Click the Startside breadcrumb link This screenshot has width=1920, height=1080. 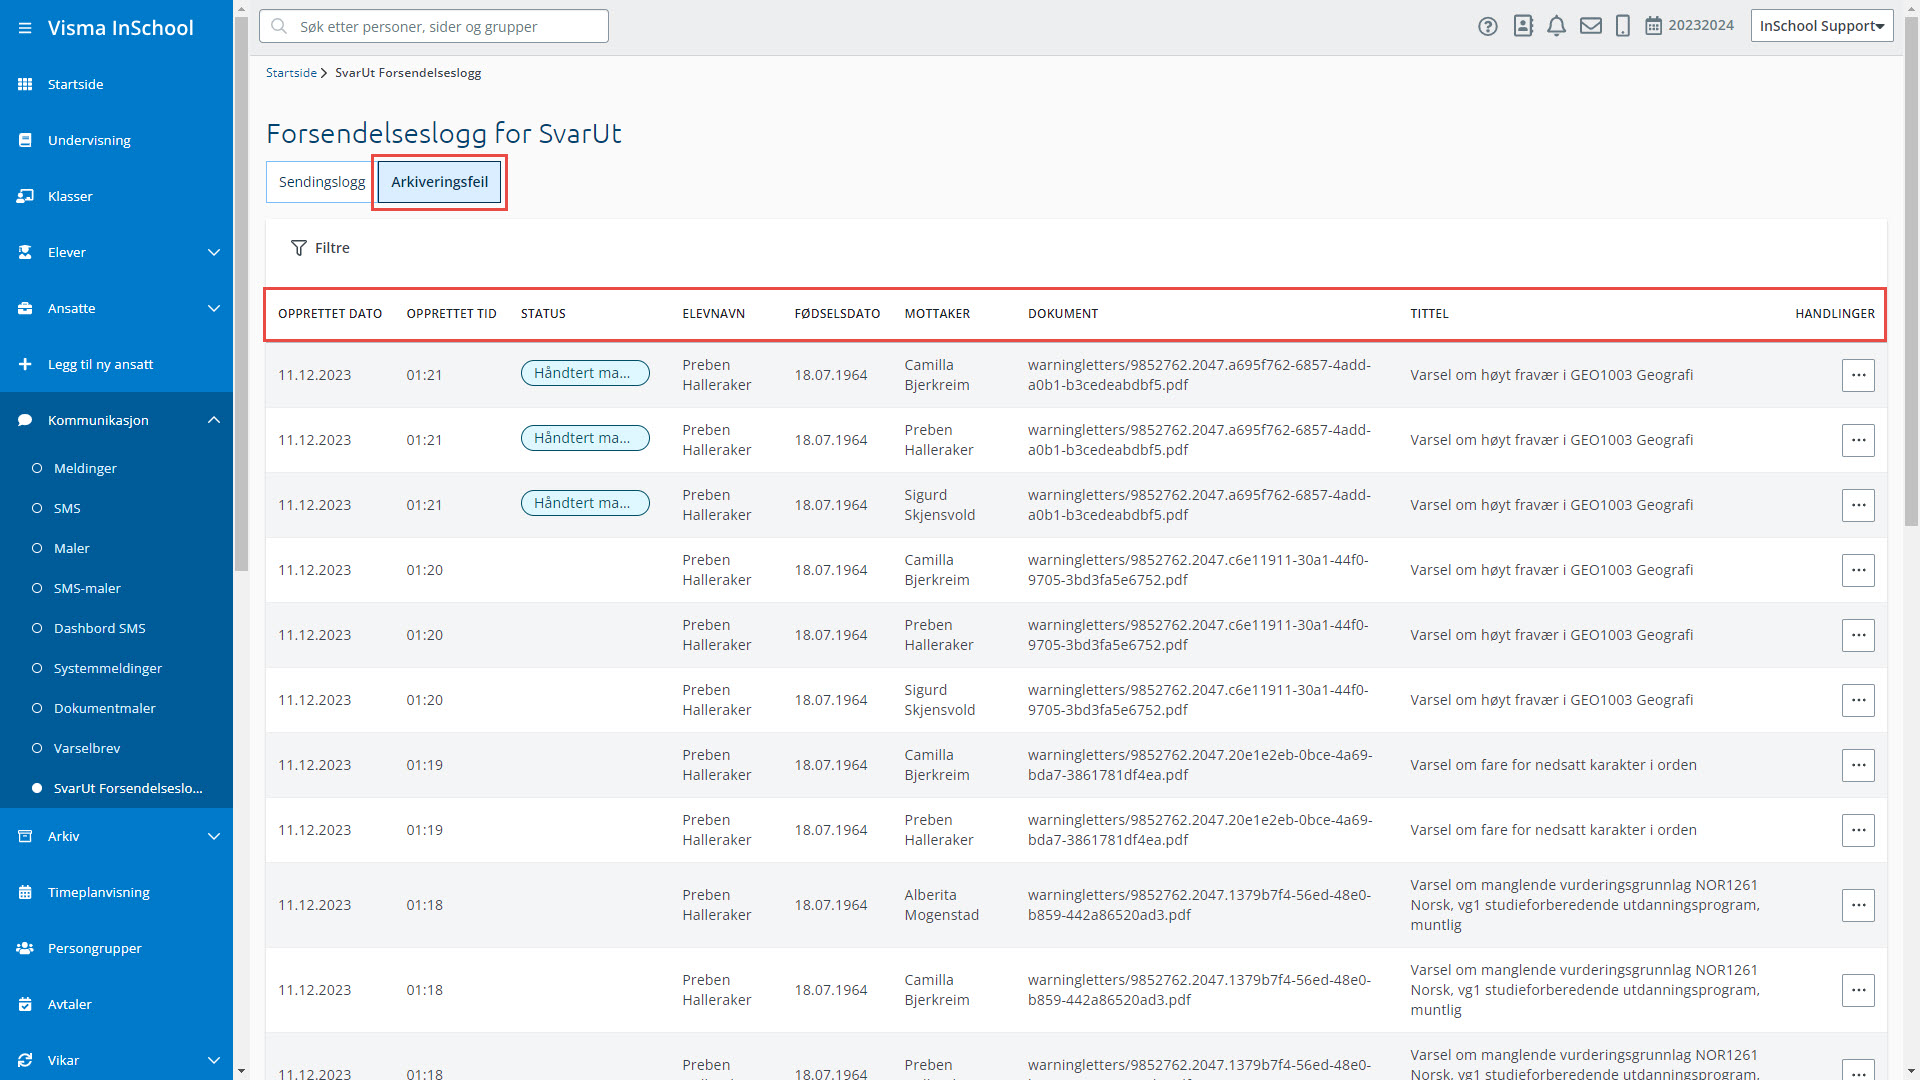291,73
